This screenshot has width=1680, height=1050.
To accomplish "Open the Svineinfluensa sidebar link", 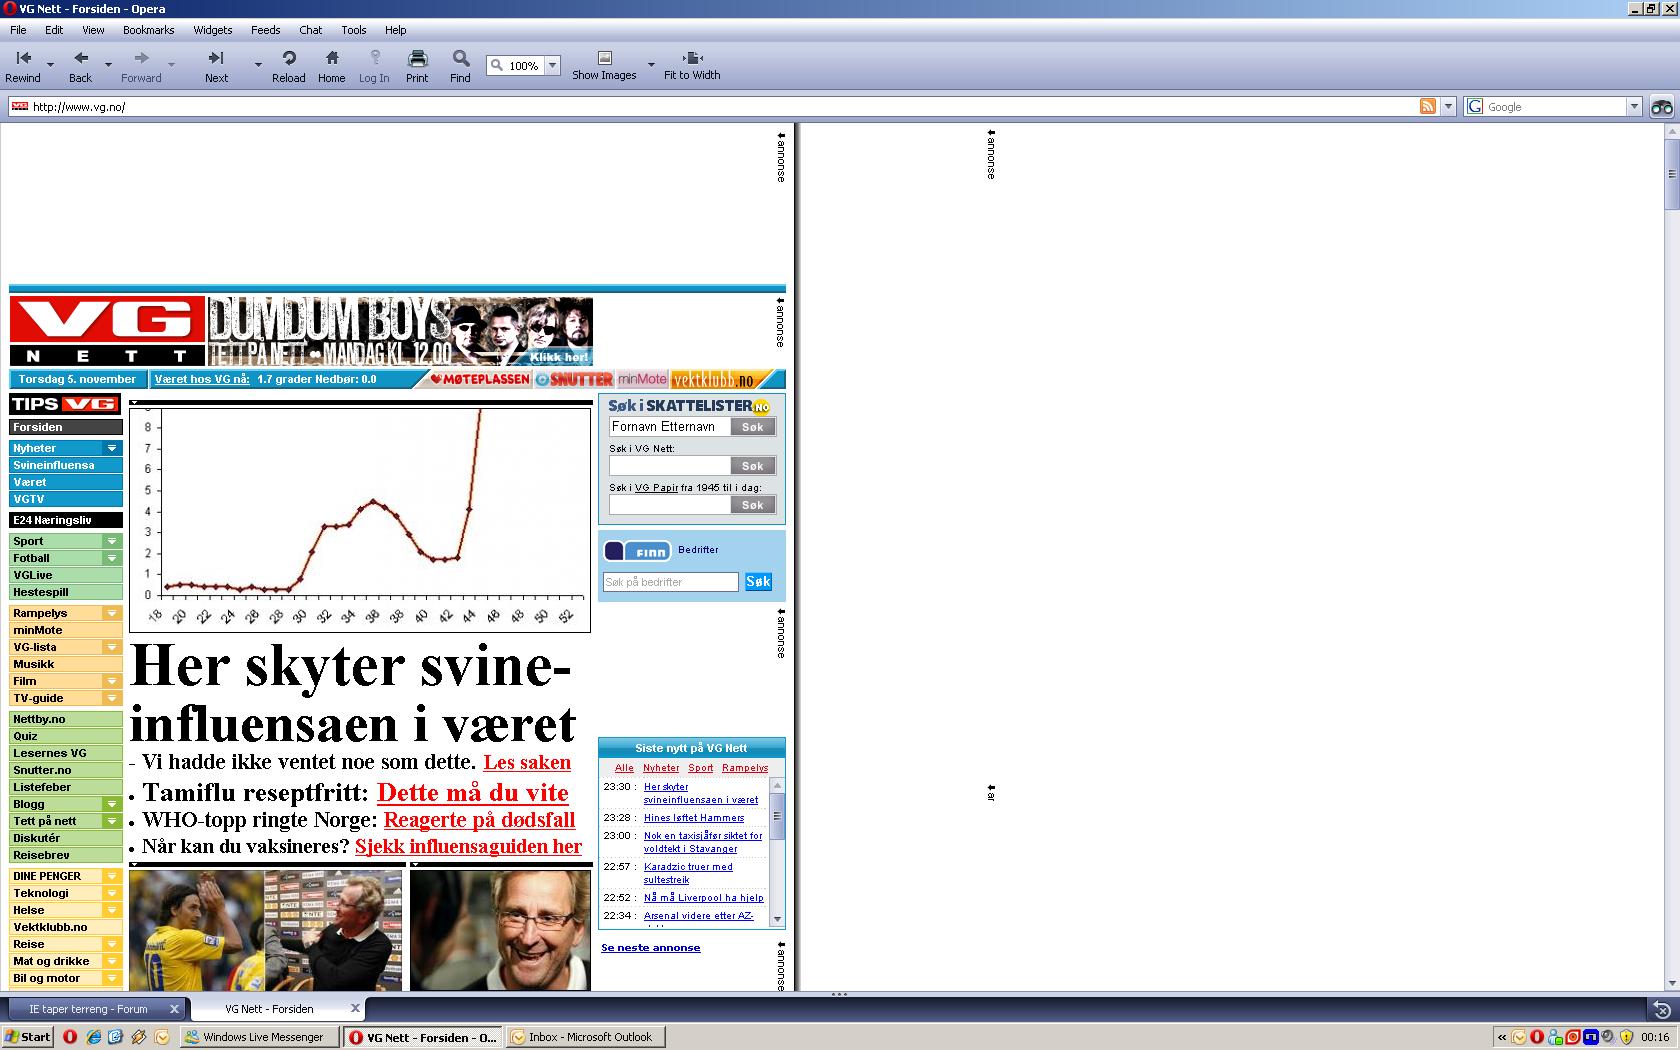I will coord(66,465).
